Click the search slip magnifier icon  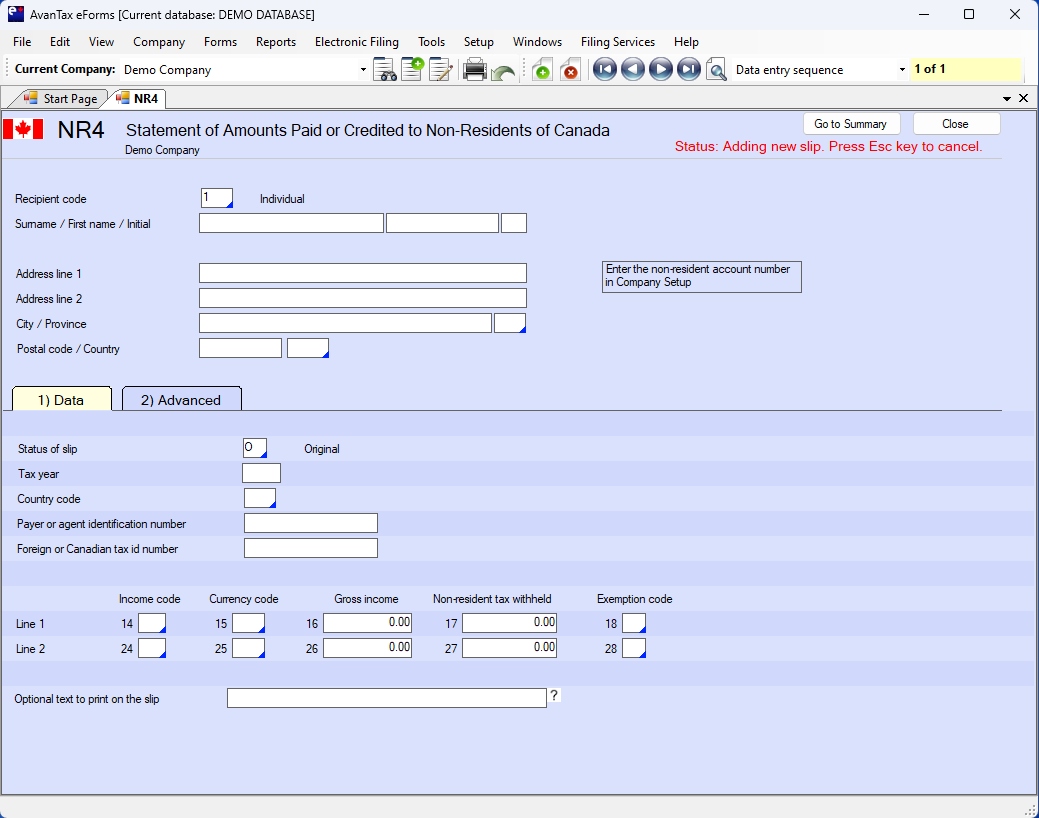716,70
